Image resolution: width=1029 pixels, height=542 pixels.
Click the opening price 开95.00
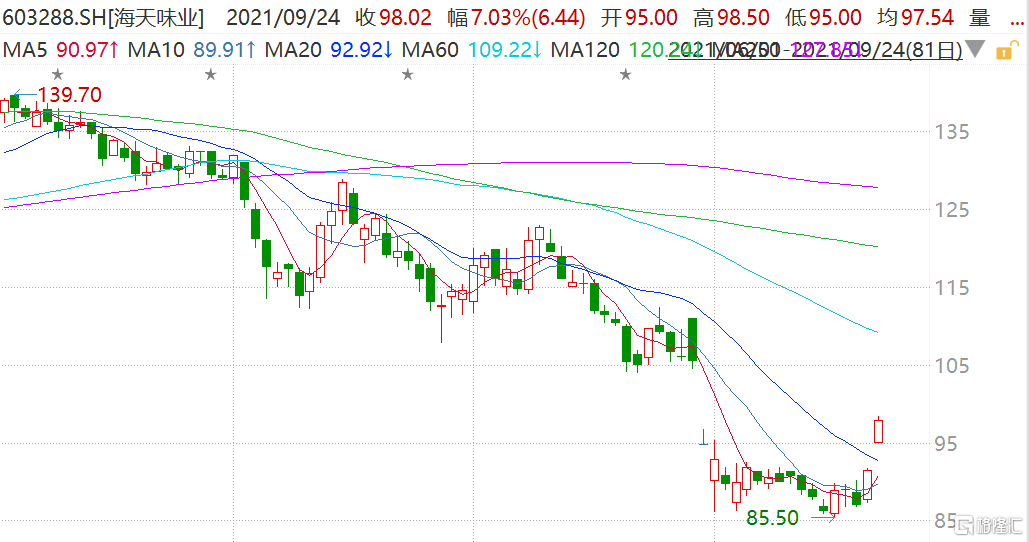click(639, 18)
